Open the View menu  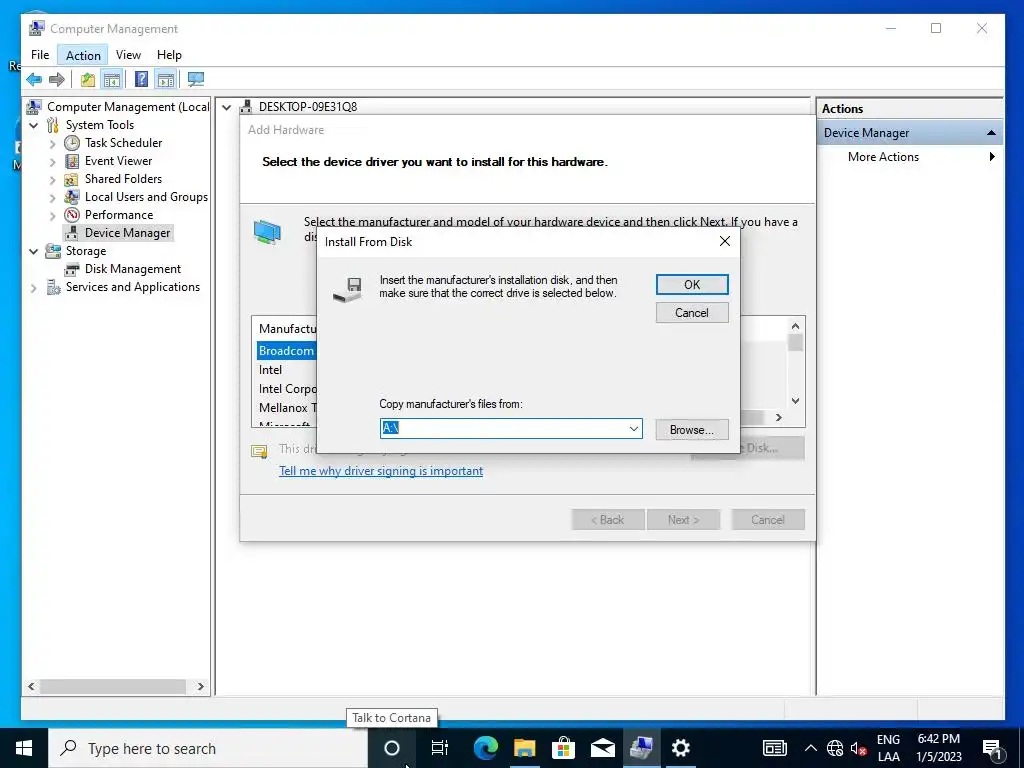[x=128, y=55]
